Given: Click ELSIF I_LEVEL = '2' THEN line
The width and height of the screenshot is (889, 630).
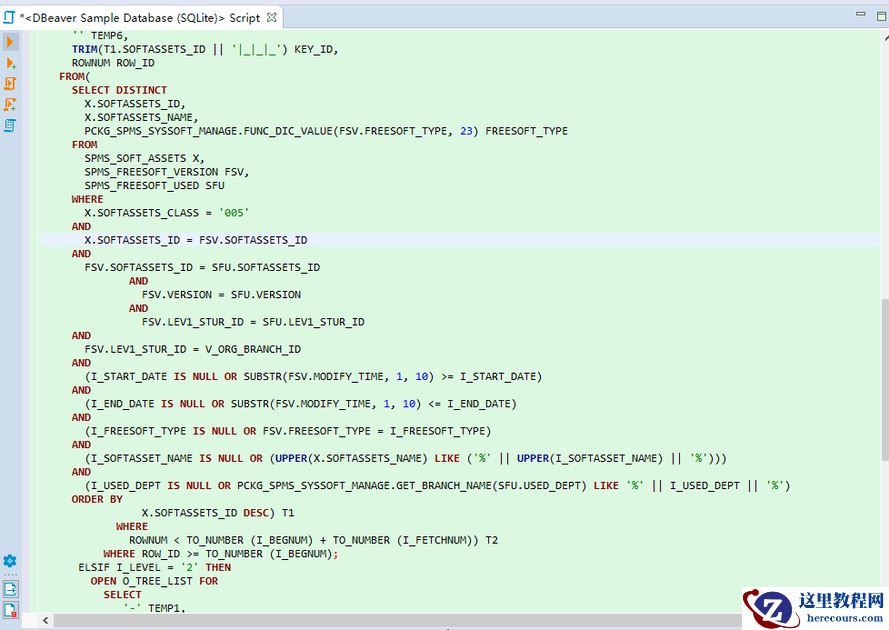Looking at the screenshot, I should [x=154, y=567].
